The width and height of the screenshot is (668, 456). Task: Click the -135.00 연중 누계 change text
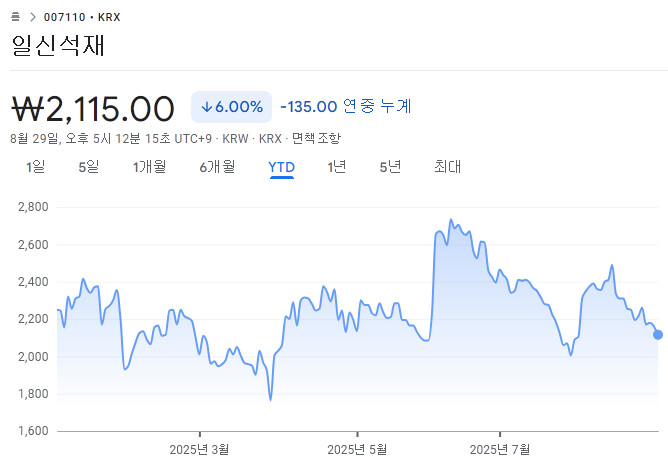[346, 106]
